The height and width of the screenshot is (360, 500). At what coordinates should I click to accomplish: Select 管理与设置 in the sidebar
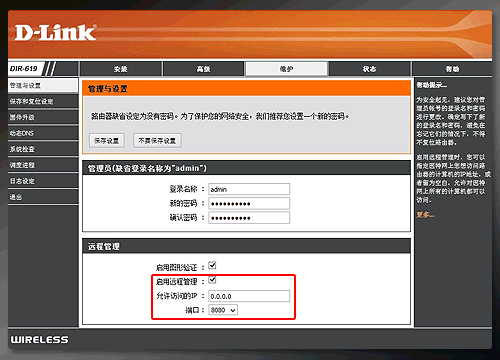tap(43, 85)
